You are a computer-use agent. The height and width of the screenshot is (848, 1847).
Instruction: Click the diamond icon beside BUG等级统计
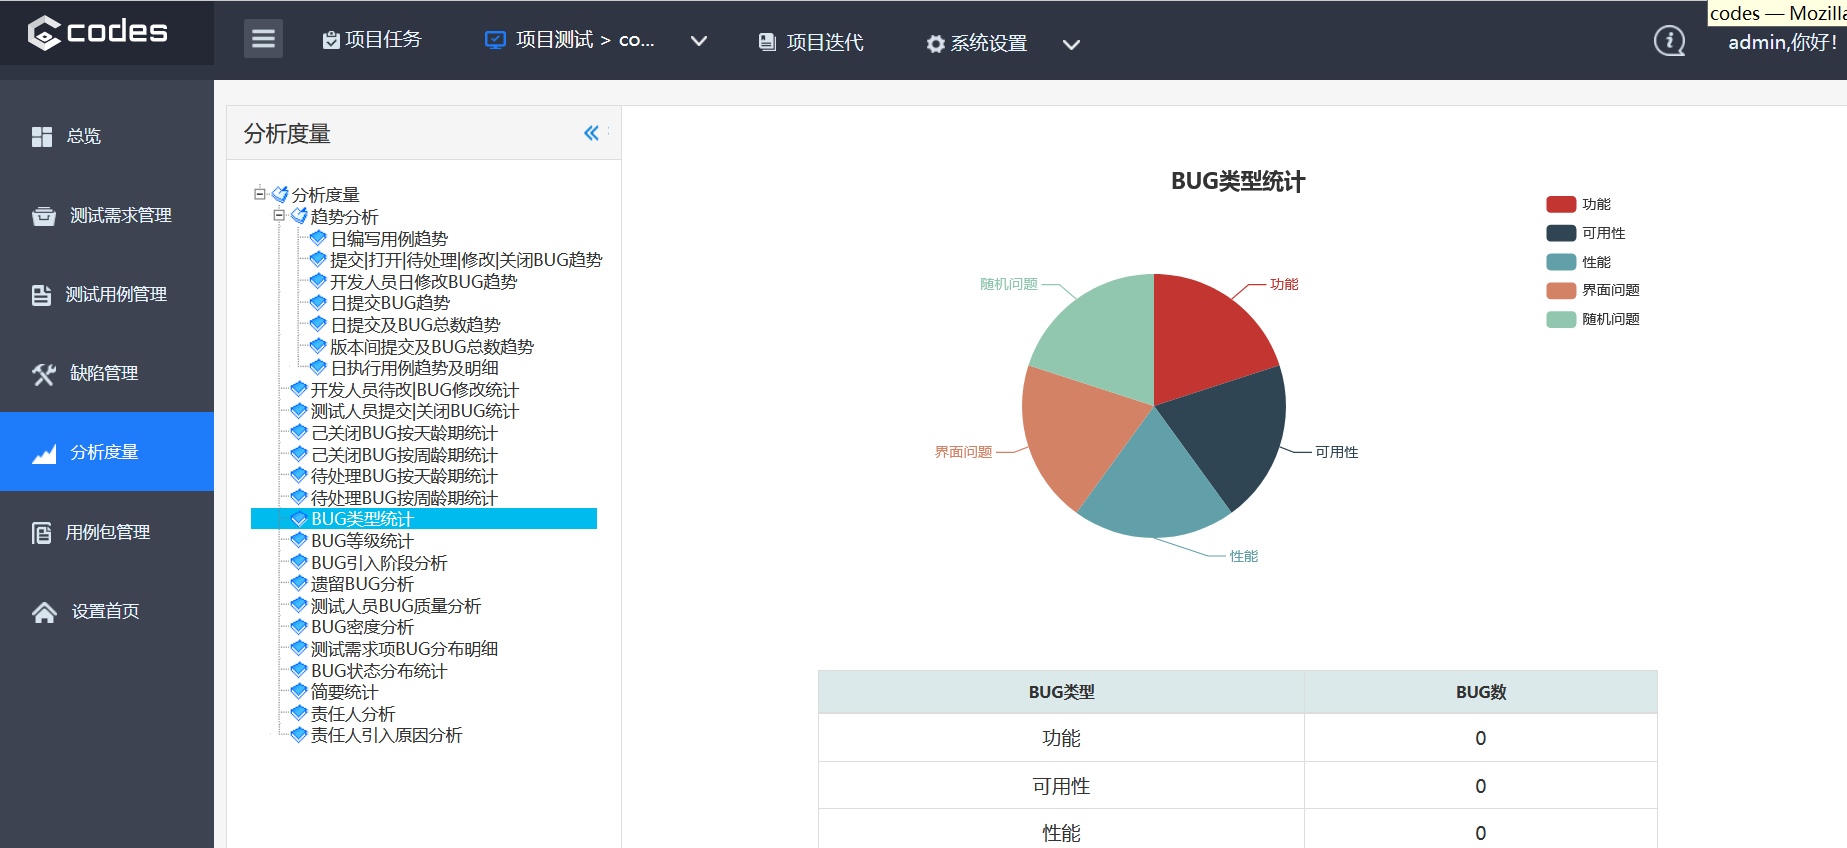click(299, 540)
